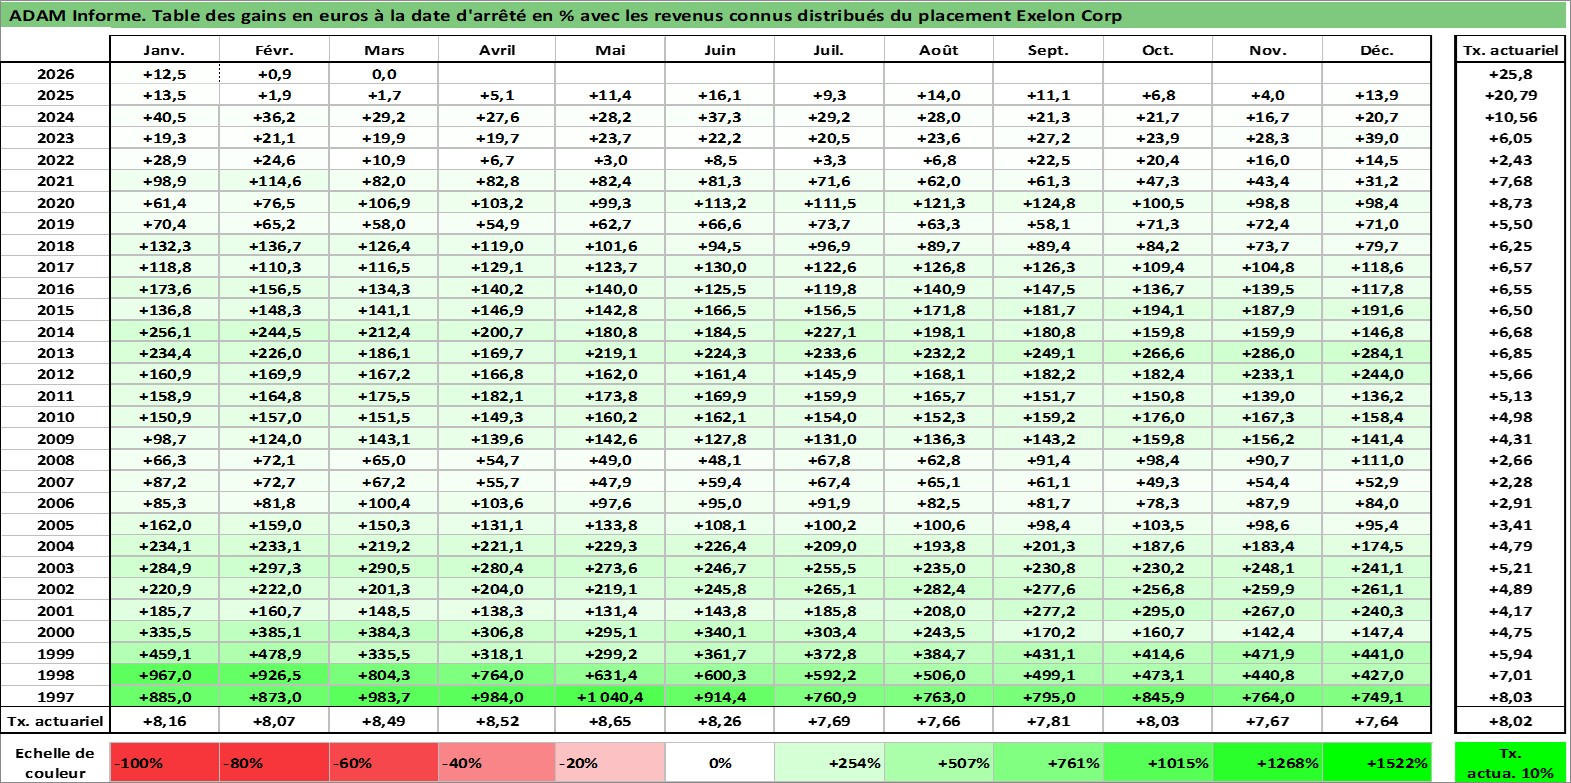Pick the -40% color scale swatch
Viewport: 1571px width, 783px height.
tap(496, 762)
